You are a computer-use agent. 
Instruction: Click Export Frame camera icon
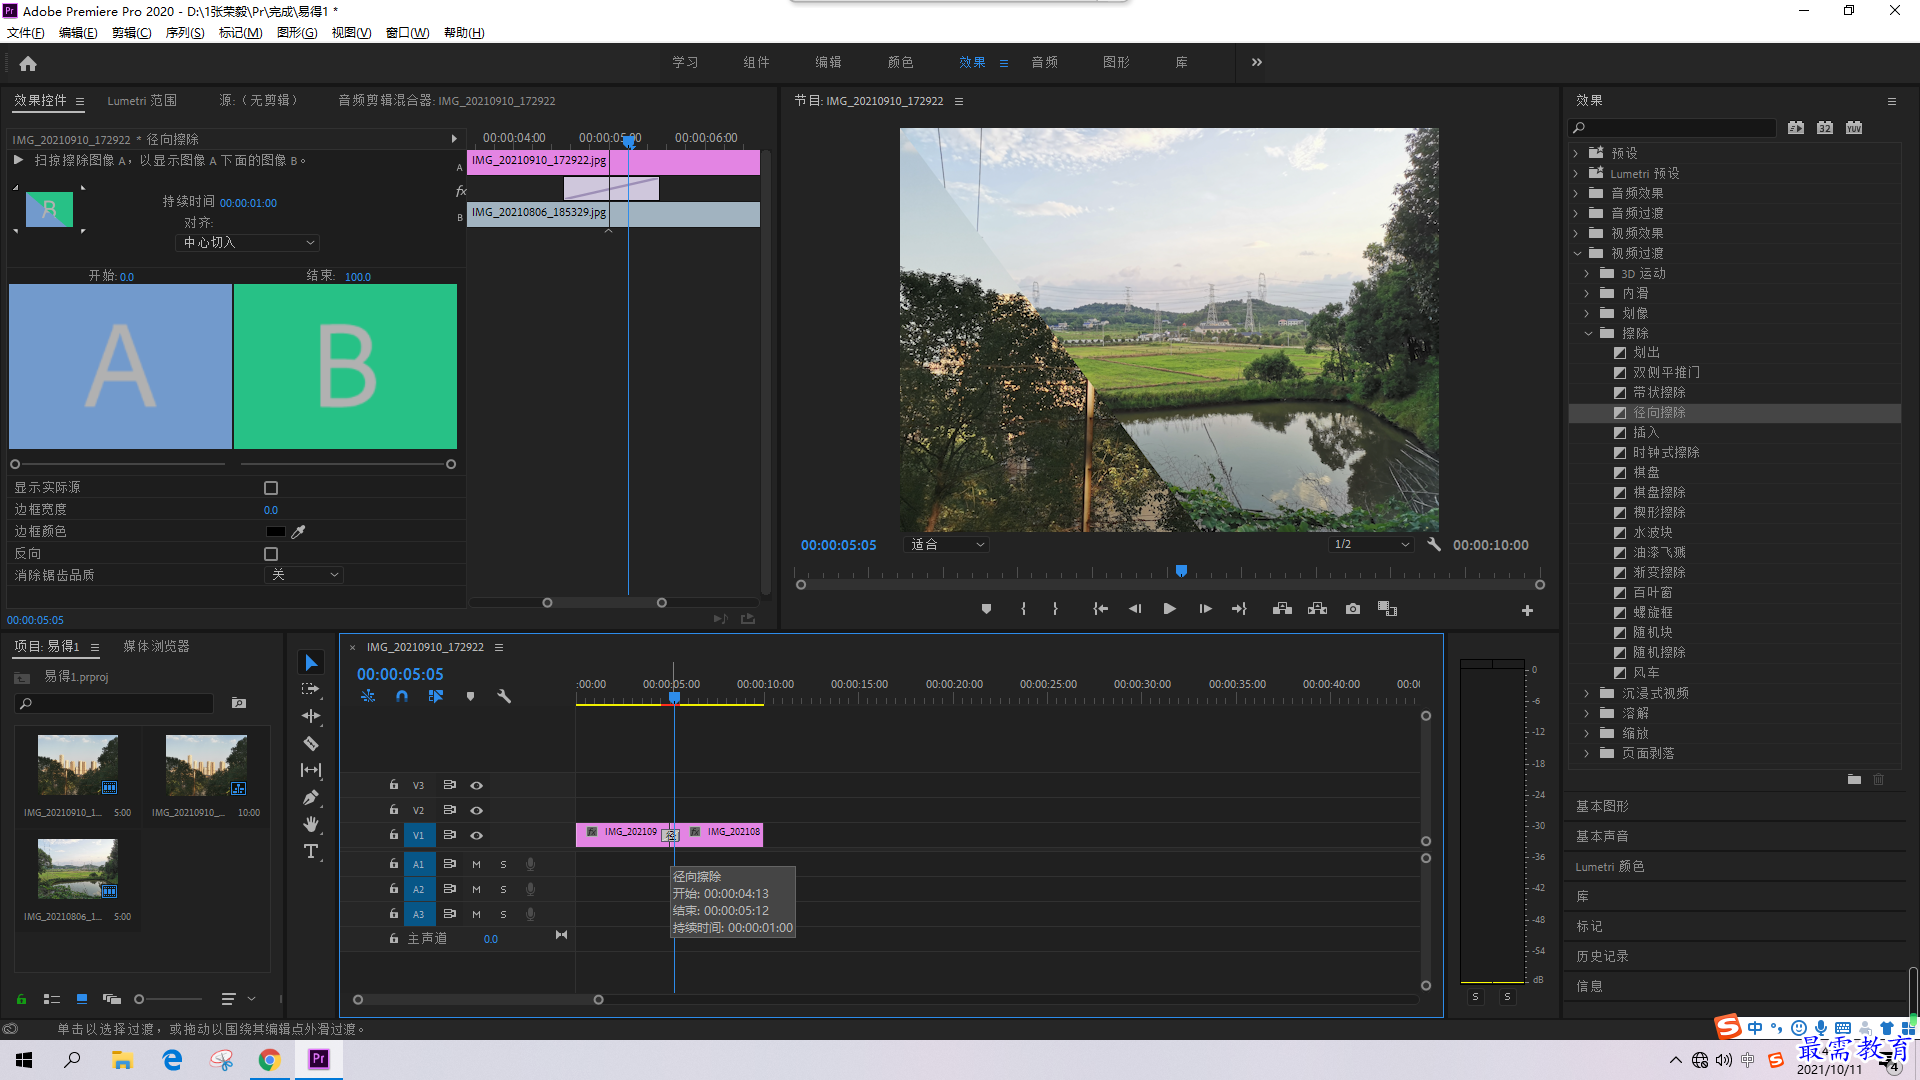(1353, 609)
